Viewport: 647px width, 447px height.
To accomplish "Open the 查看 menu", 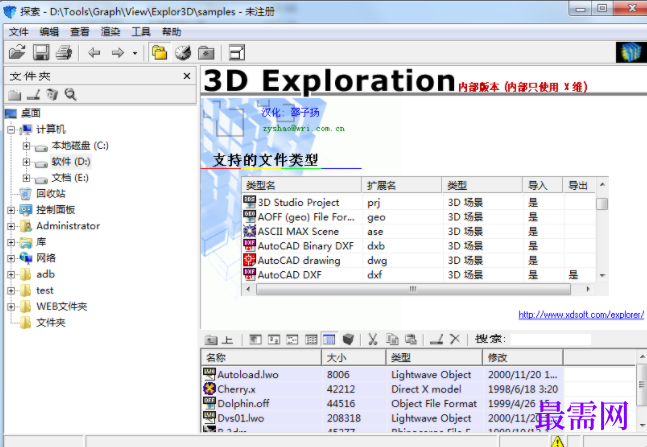I will (80, 32).
